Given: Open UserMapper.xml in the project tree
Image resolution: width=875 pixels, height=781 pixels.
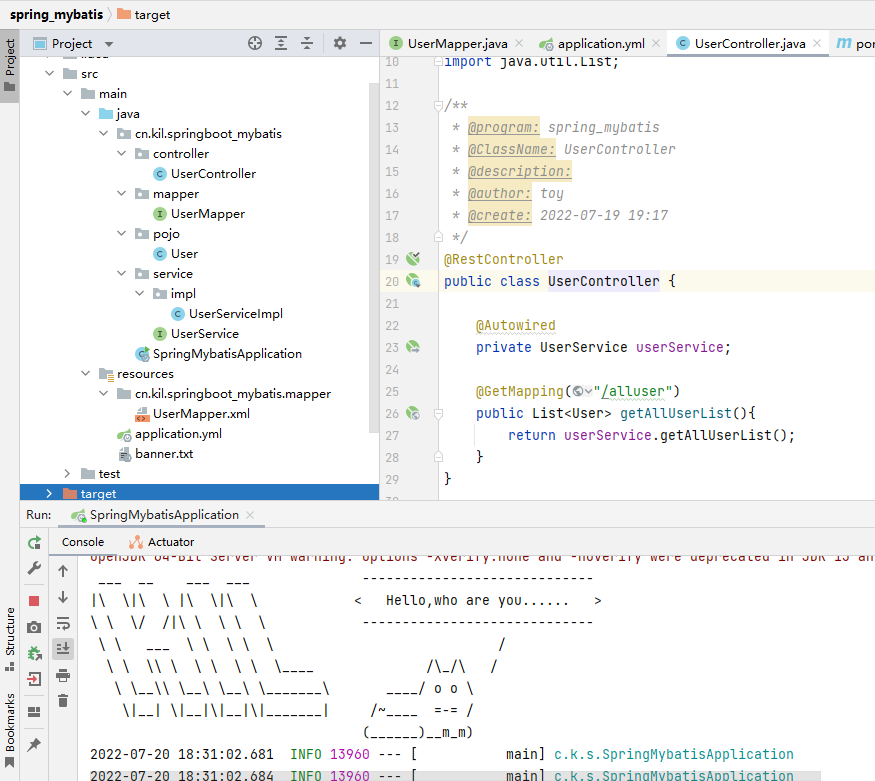Looking at the screenshot, I should pos(201,414).
